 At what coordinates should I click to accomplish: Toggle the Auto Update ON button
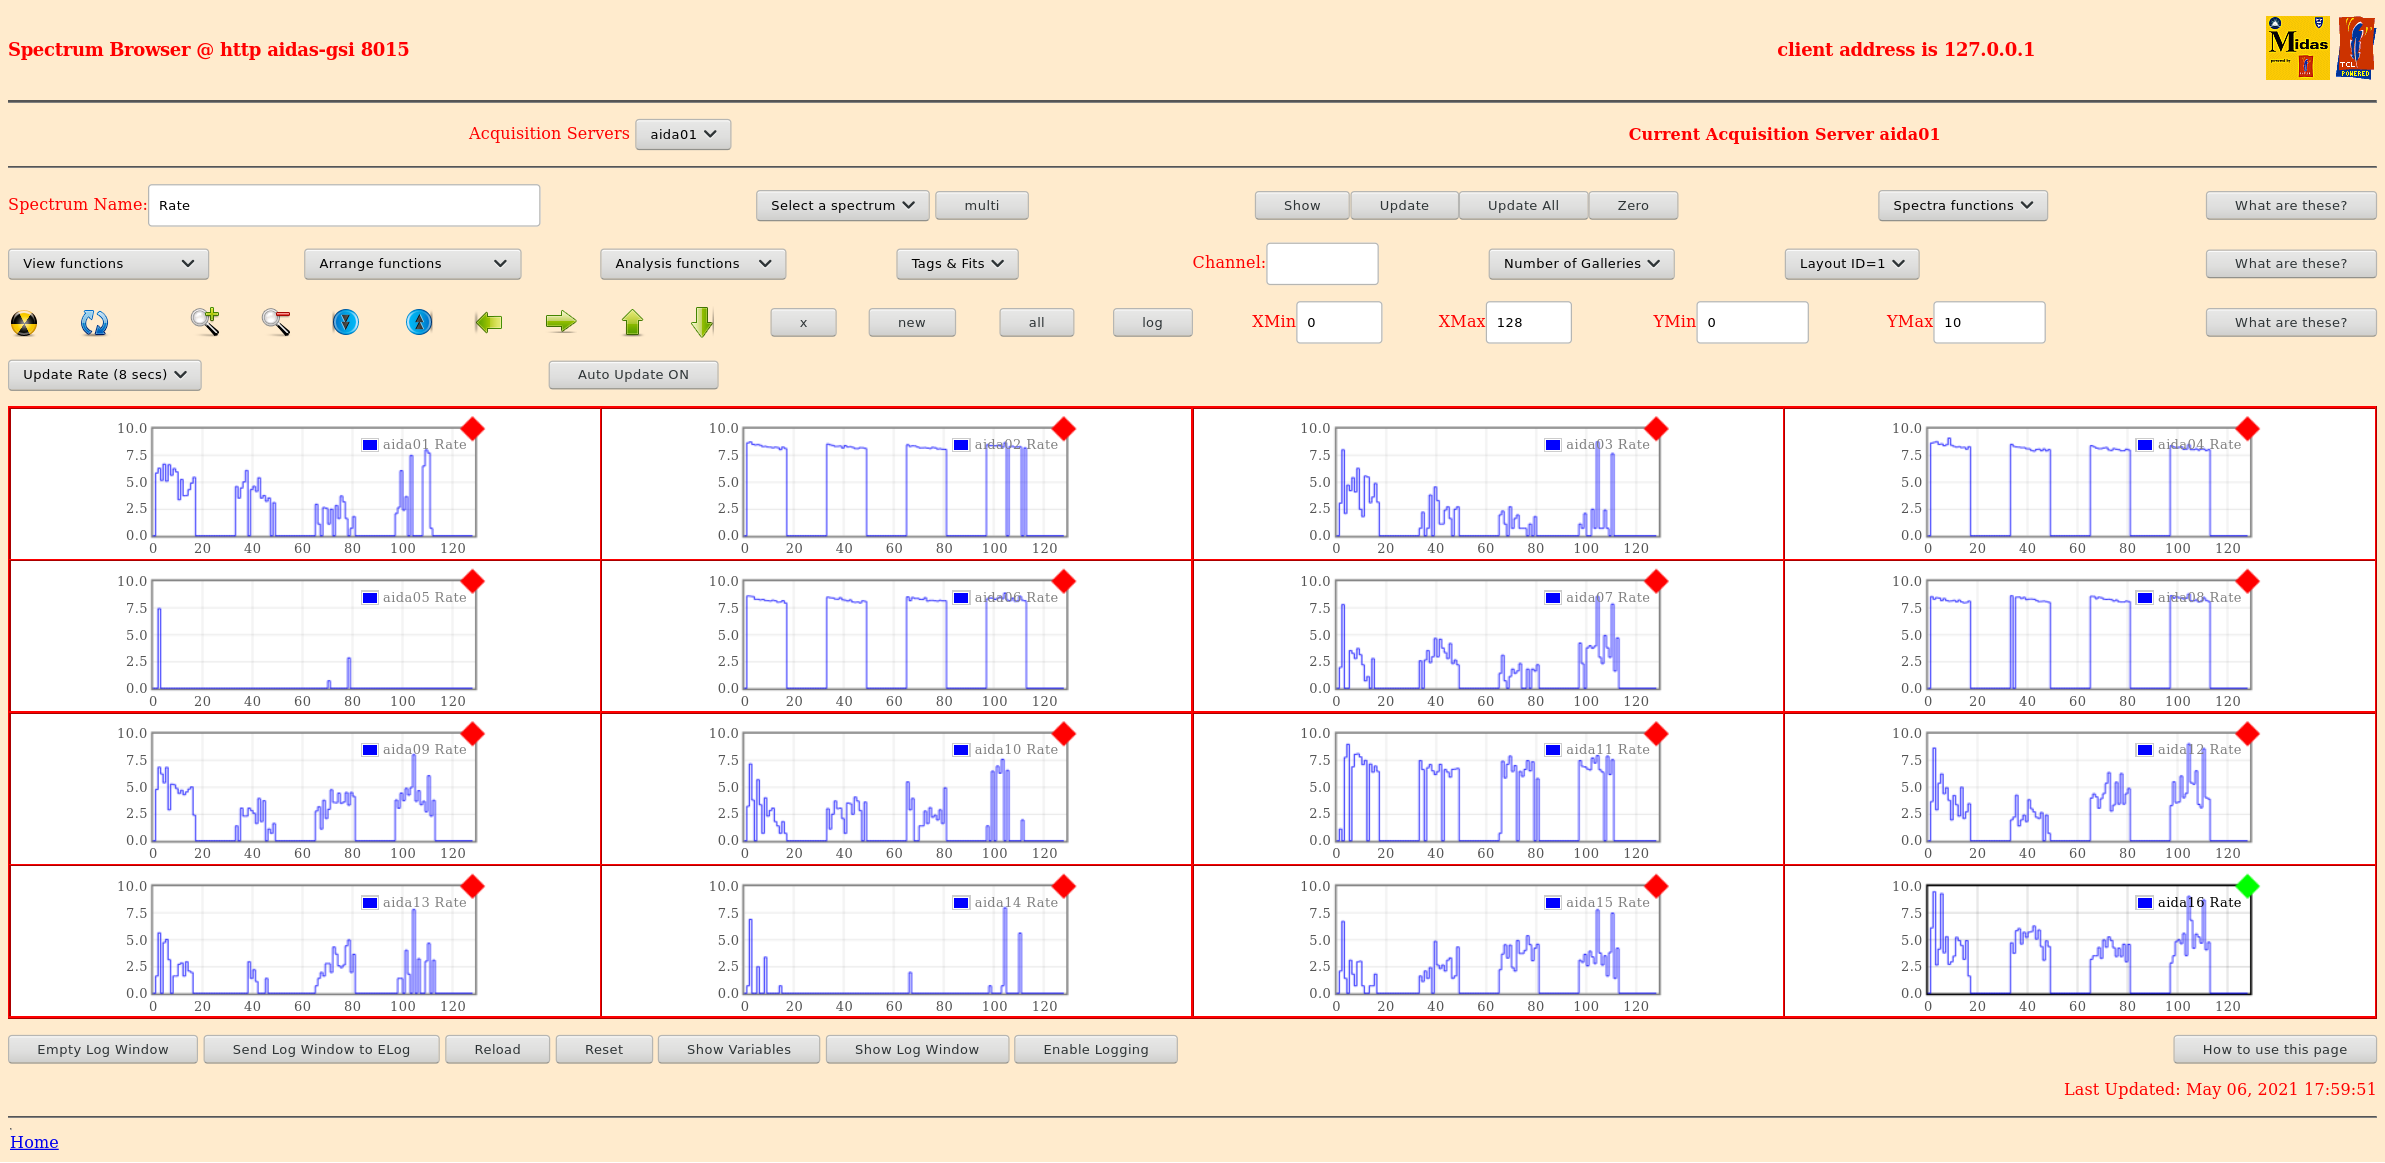(x=633, y=375)
